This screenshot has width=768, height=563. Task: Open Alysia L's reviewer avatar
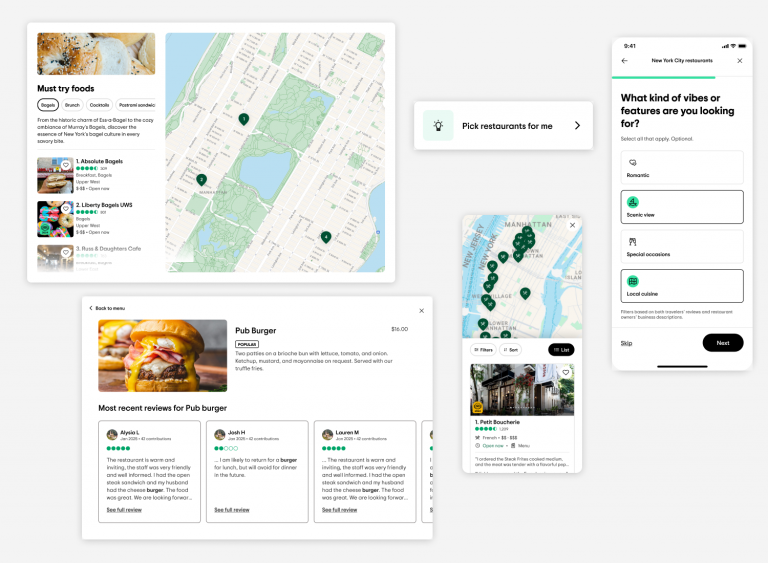[112, 434]
